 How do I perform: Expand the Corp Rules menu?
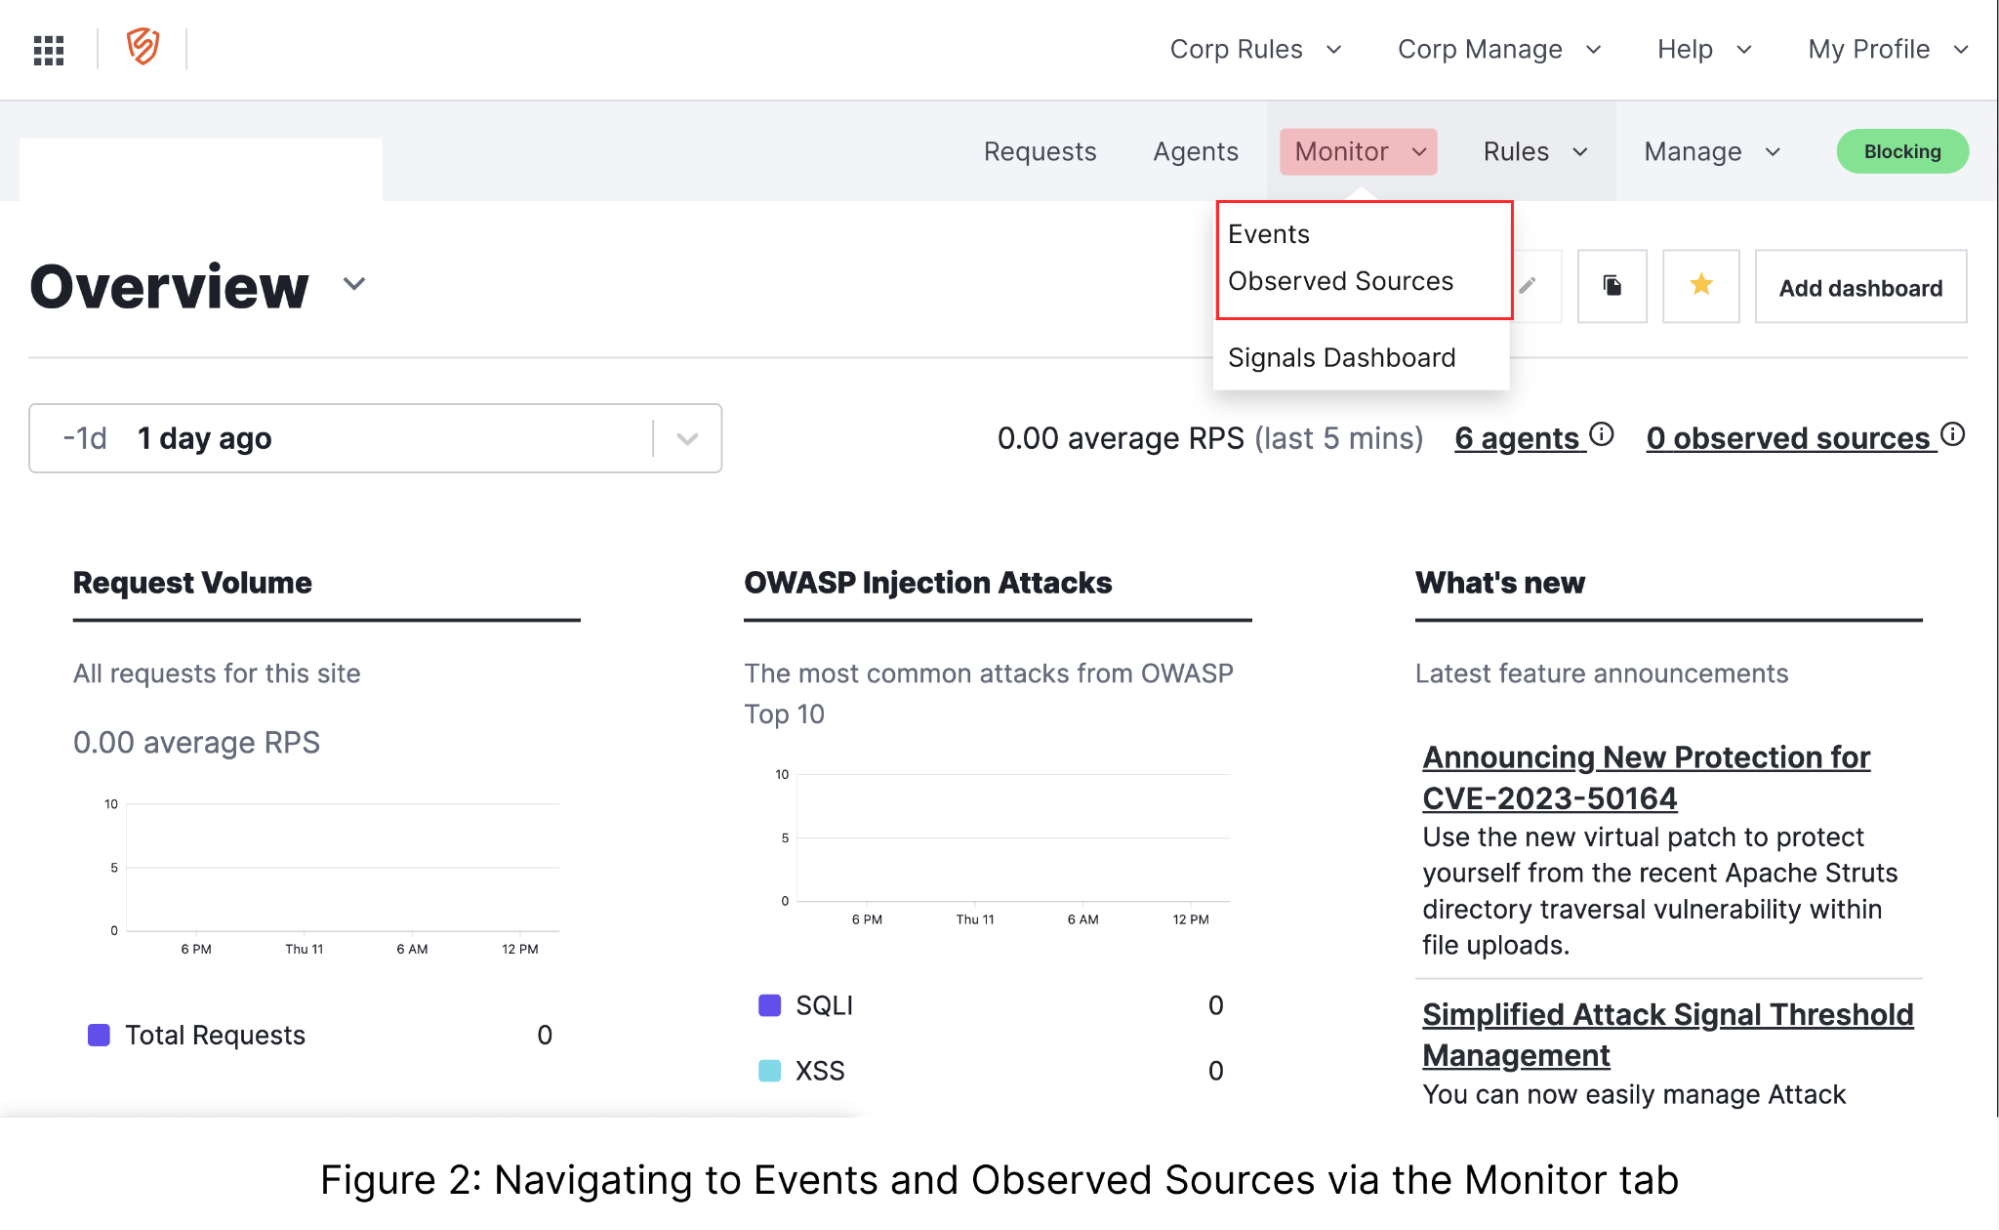(x=1255, y=49)
